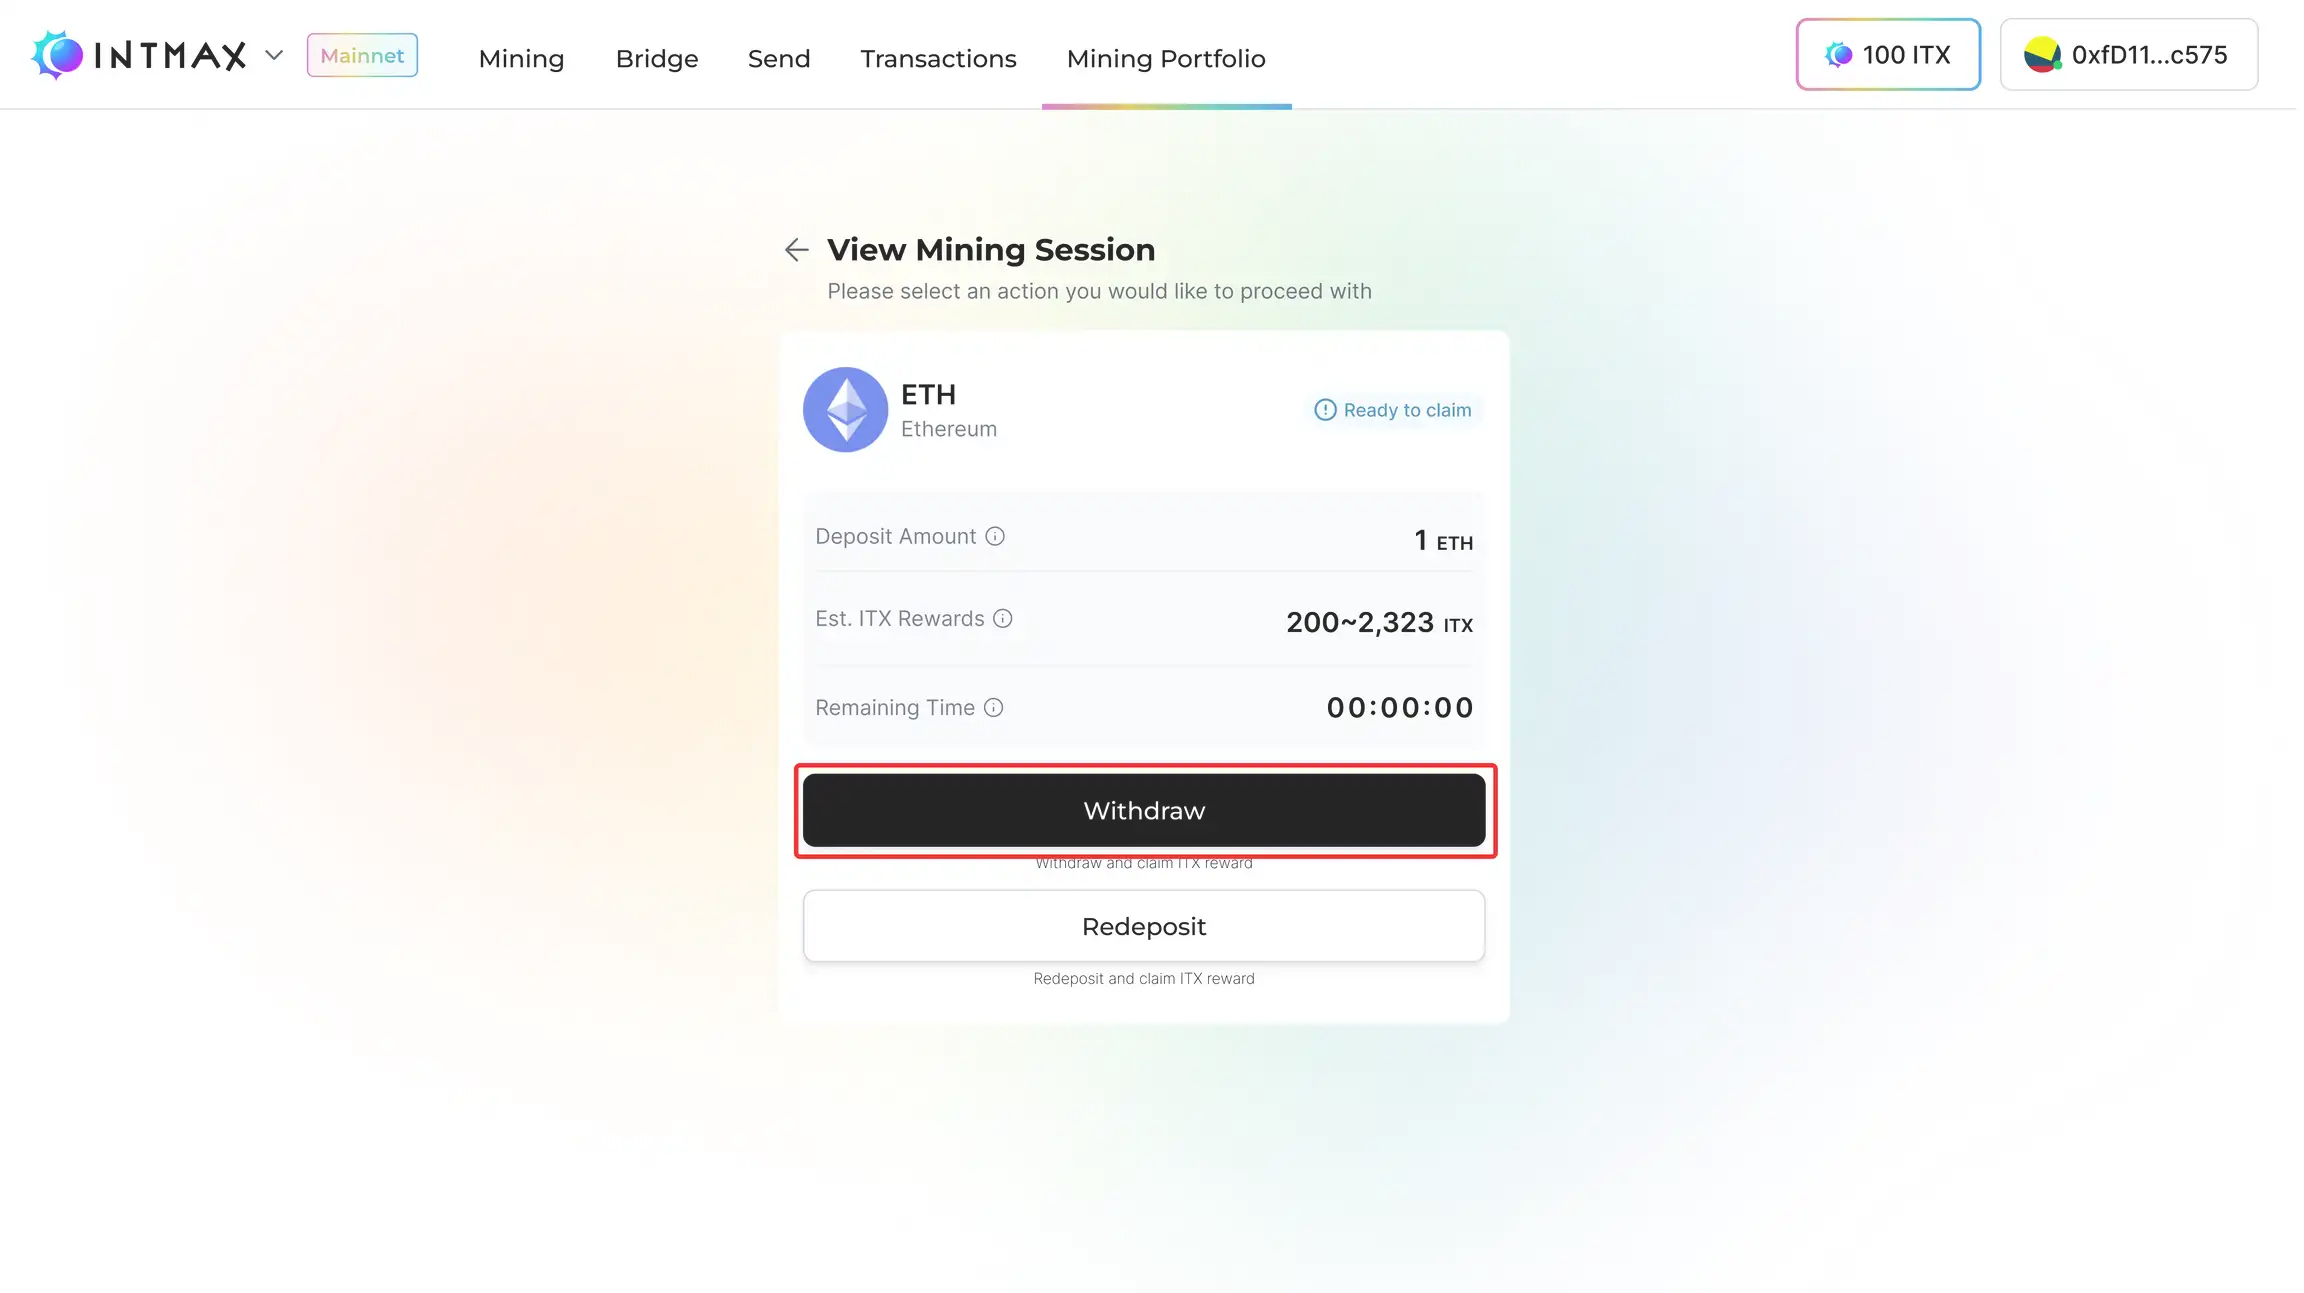Click the ITX token icon in balance button
The height and width of the screenshot is (1293, 2304).
[1838, 54]
